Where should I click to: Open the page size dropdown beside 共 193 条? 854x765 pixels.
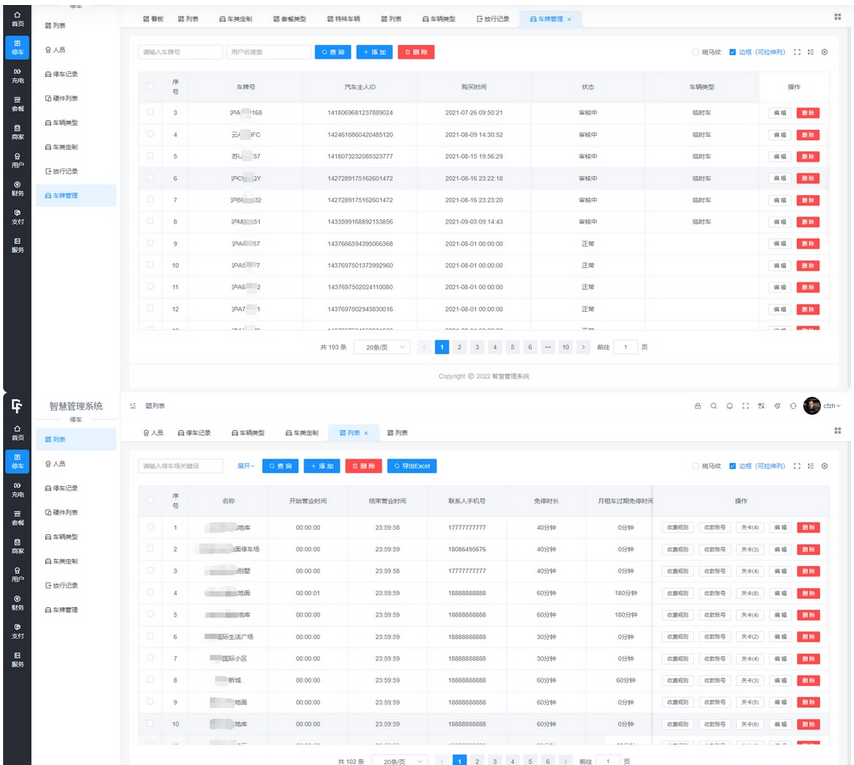tap(381, 347)
